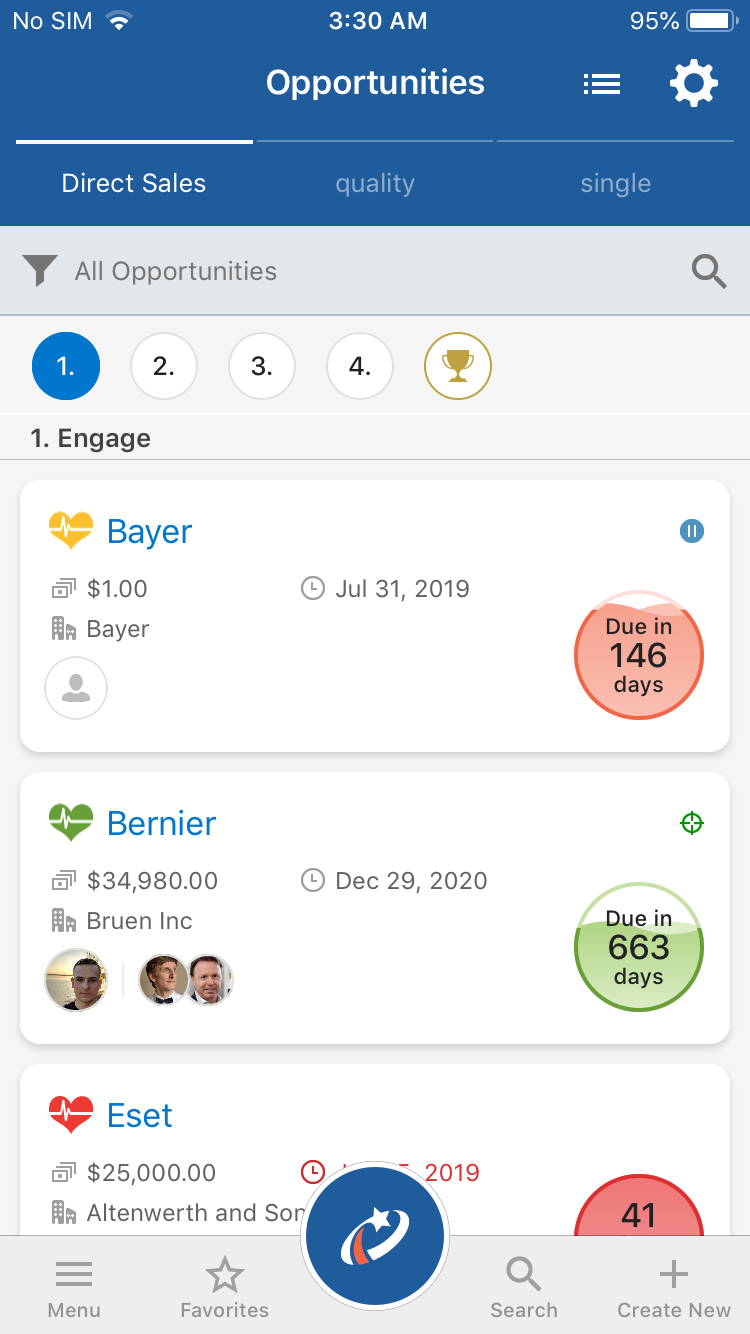Tap the paused status icon on Bayer
Screen dimensions: 750x1334
tap(692, 531)
